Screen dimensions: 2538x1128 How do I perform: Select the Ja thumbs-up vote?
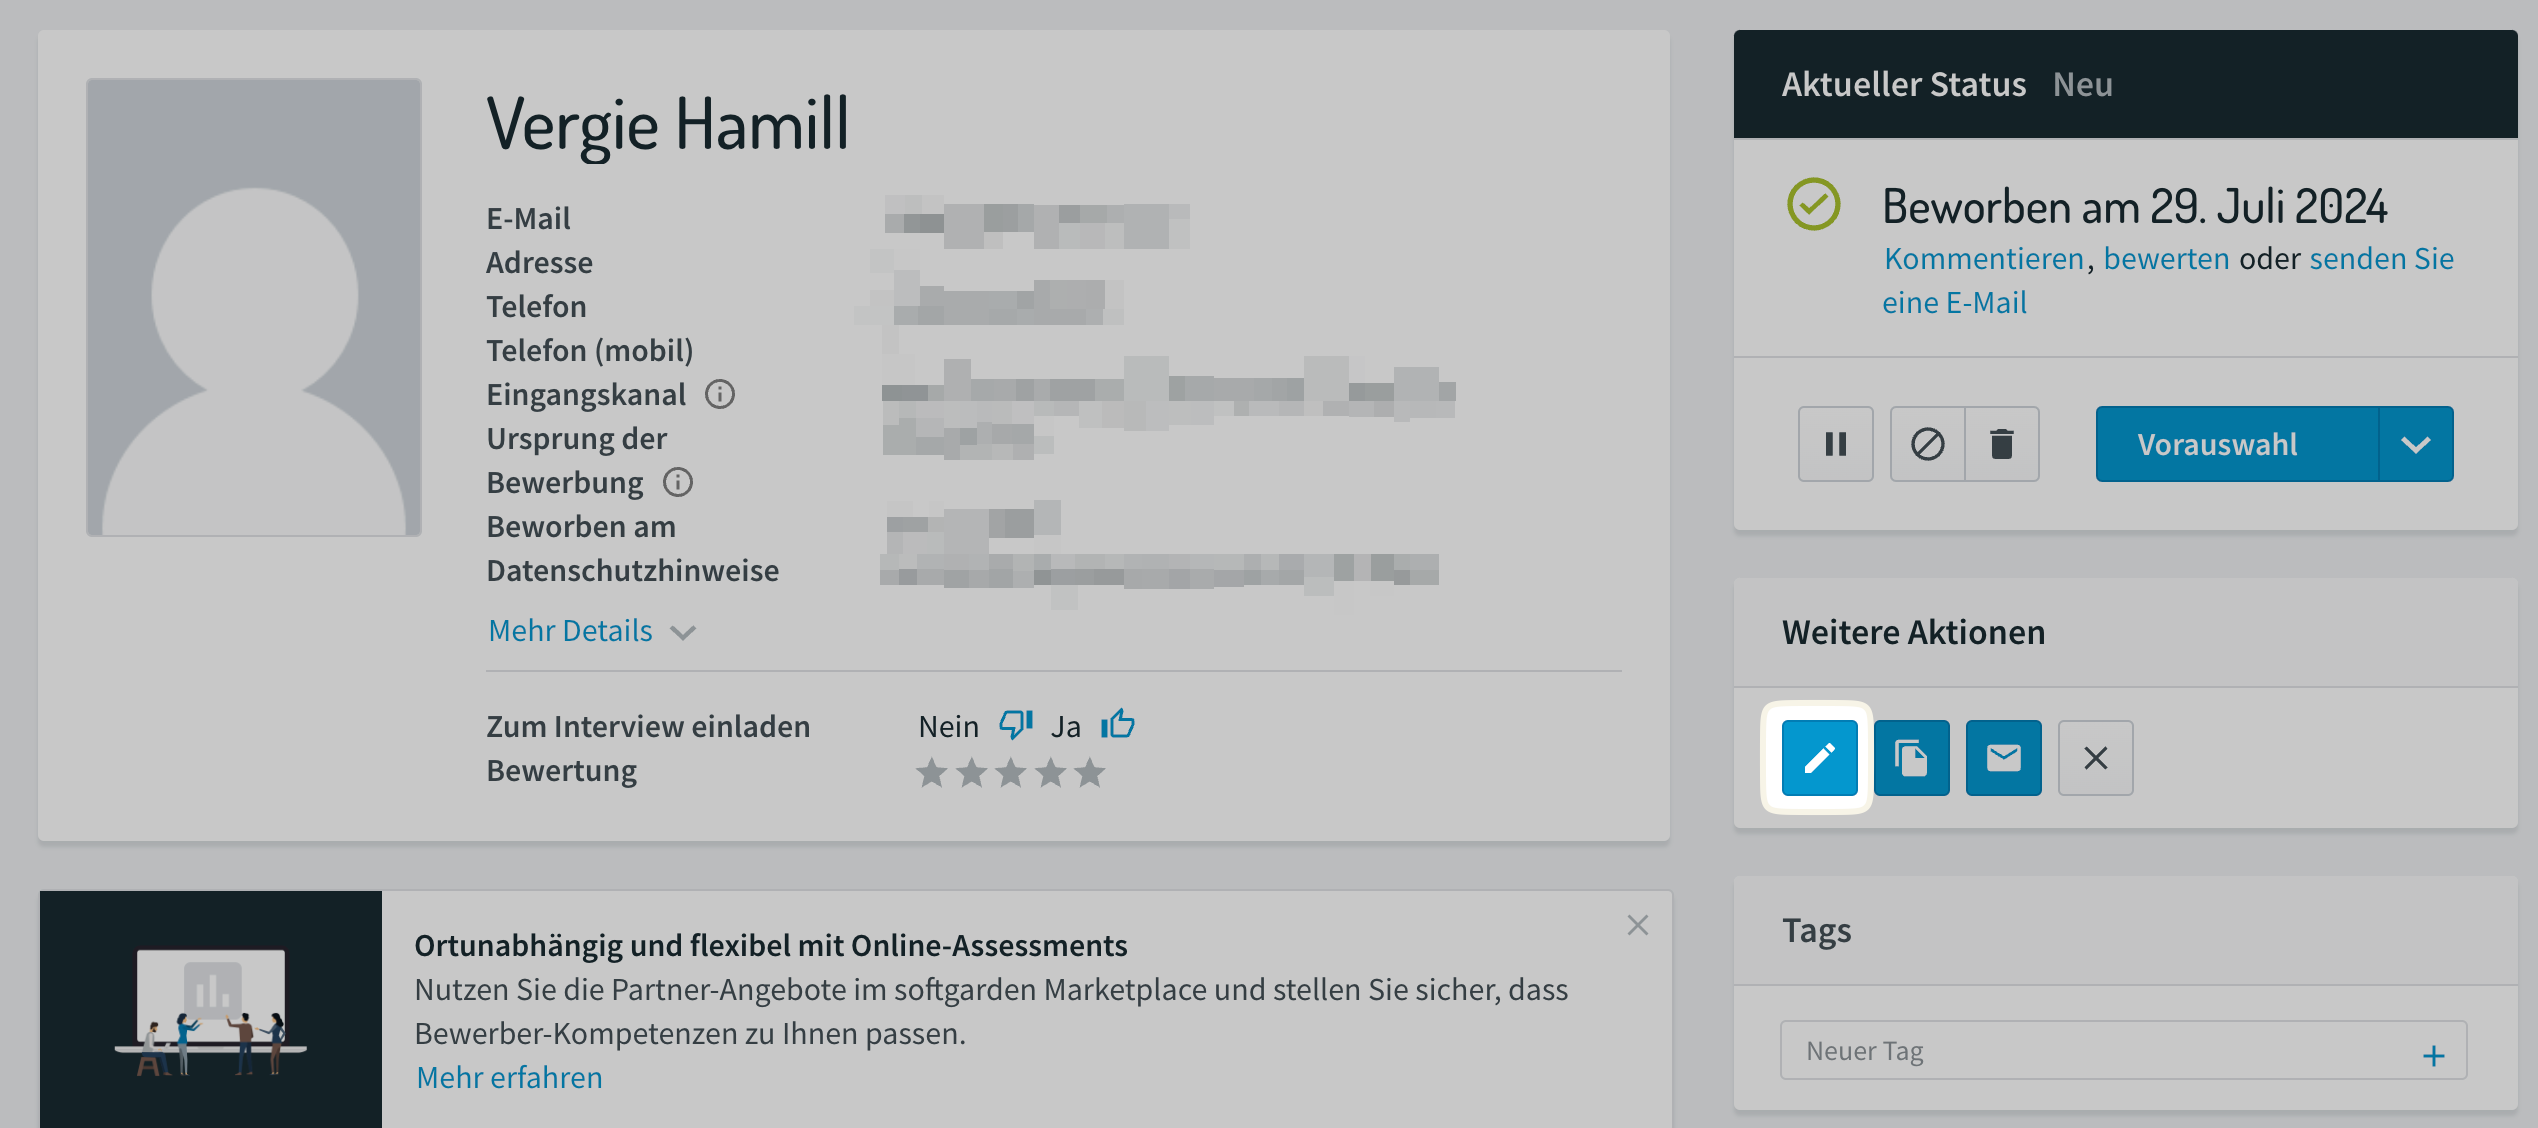[x=1118, y=723]
